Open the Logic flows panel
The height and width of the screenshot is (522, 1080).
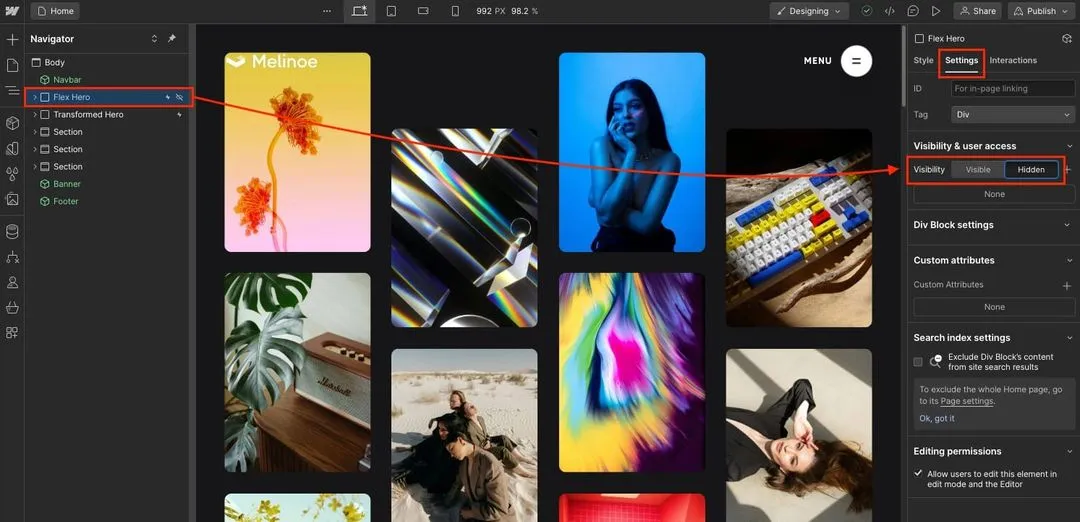coord(12,257)
